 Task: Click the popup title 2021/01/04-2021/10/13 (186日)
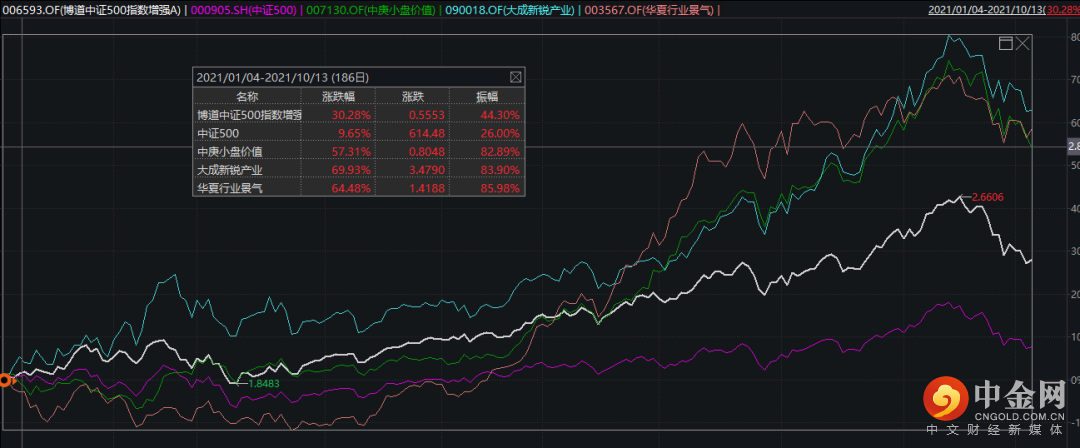click(x=283, y=77)
